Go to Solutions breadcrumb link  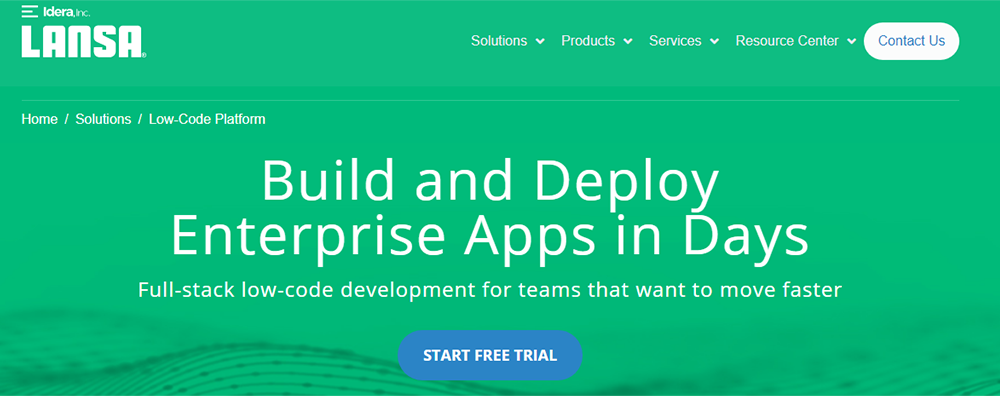tap(103, 119)
